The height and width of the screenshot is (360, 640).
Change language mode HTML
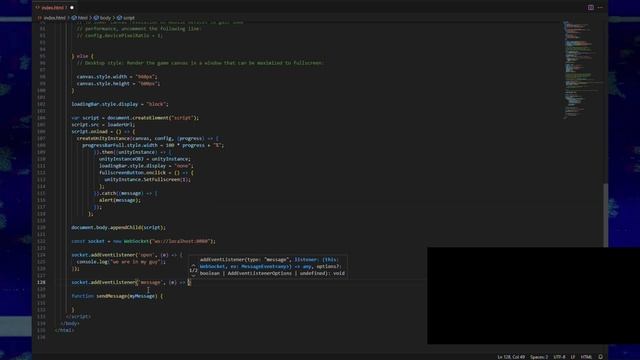pos(586,357)
